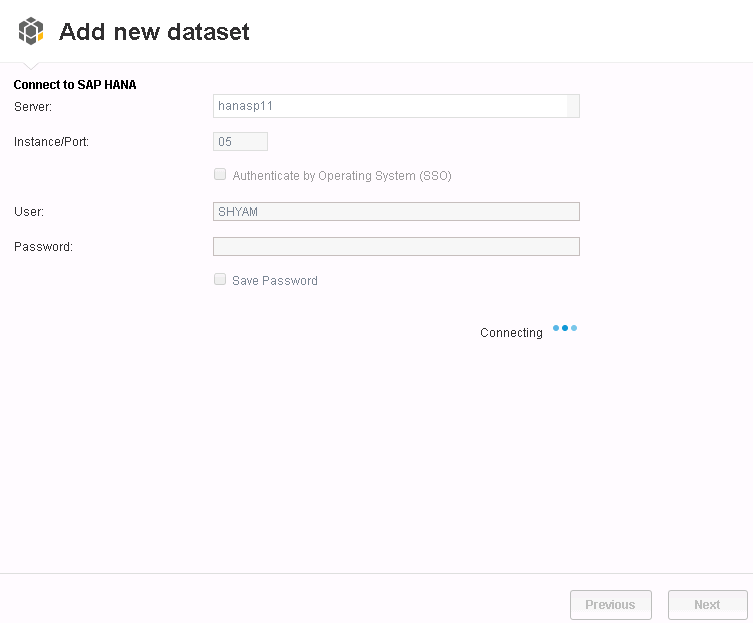Click the Instance/Port: field label

tap(51, 142)
